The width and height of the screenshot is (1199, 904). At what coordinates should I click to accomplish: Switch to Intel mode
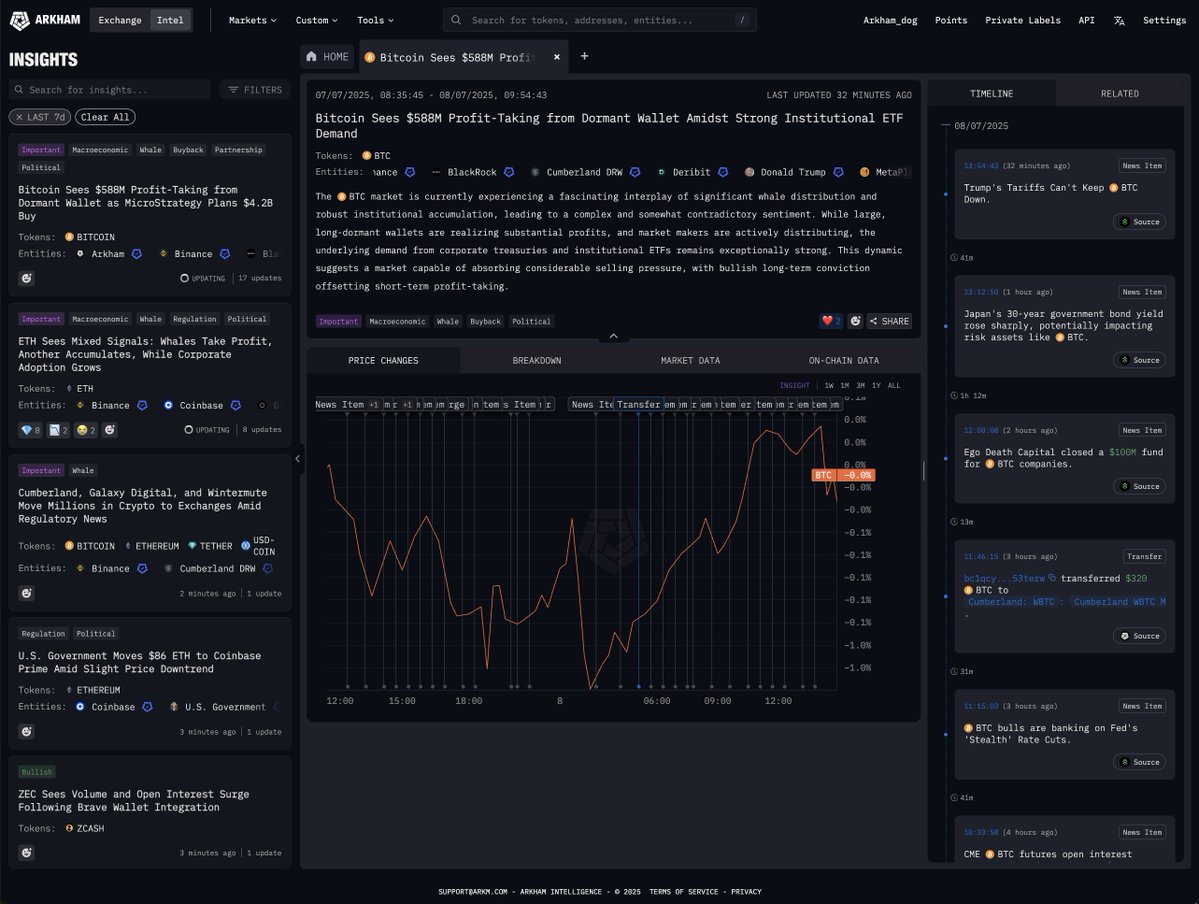pos(170,20)
